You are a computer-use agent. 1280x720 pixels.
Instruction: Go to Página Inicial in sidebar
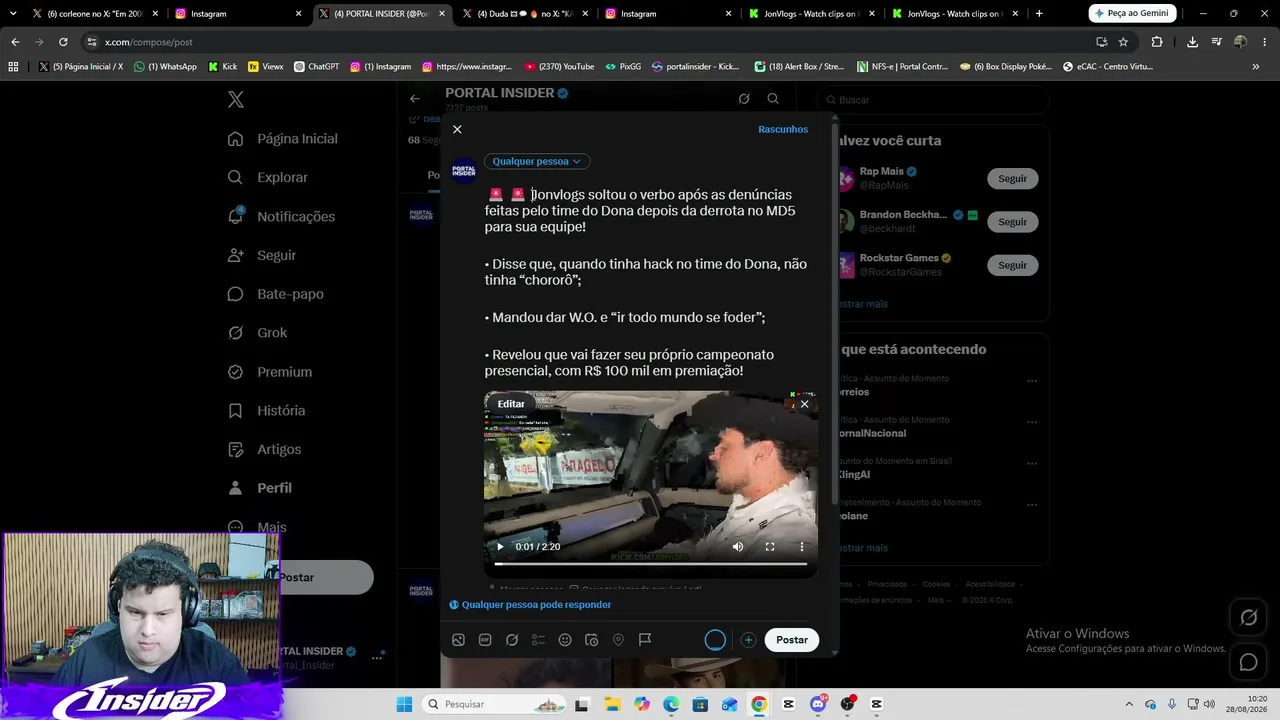coord(283,139)
